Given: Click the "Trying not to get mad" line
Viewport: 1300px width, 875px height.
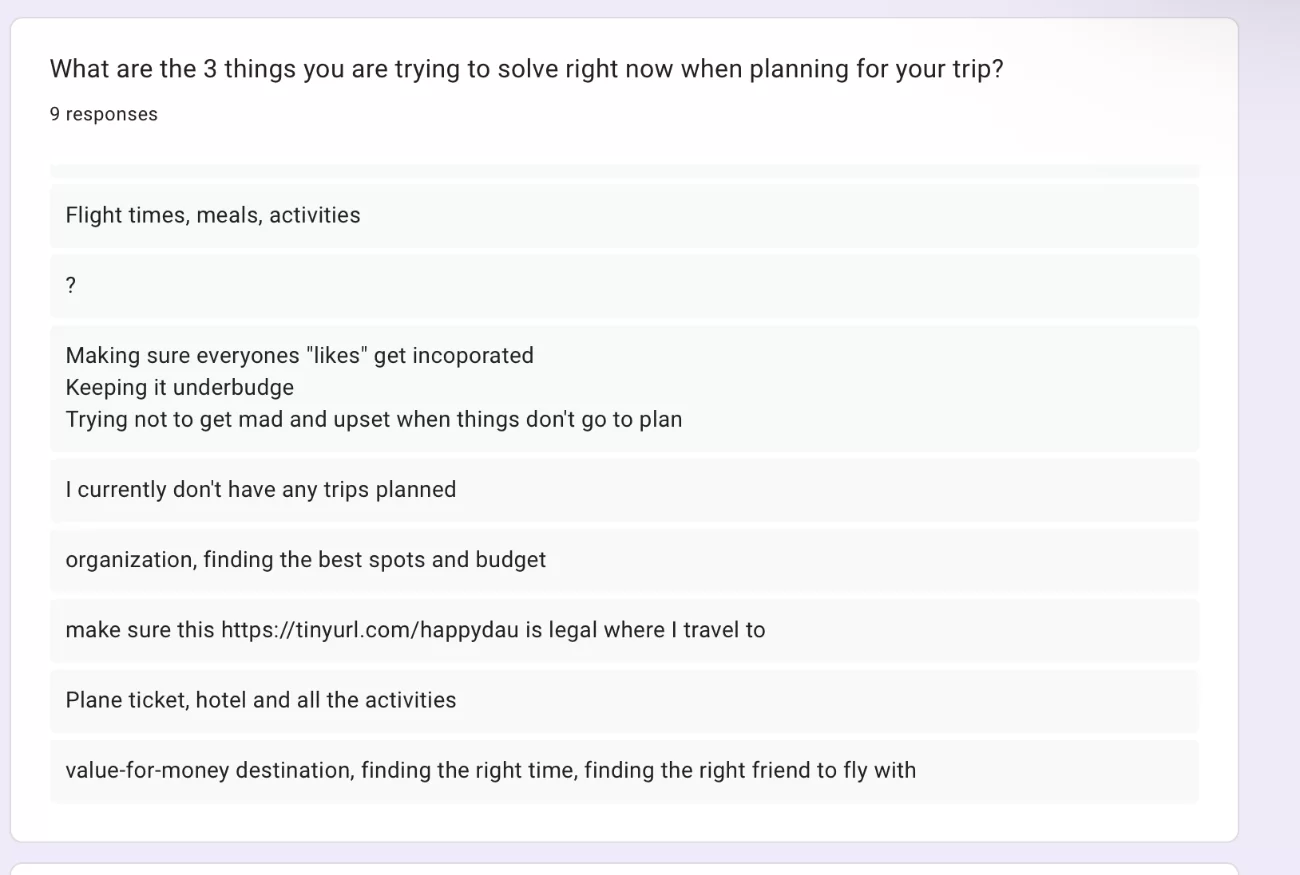Looking at the screenshot, I should (374, 419).
